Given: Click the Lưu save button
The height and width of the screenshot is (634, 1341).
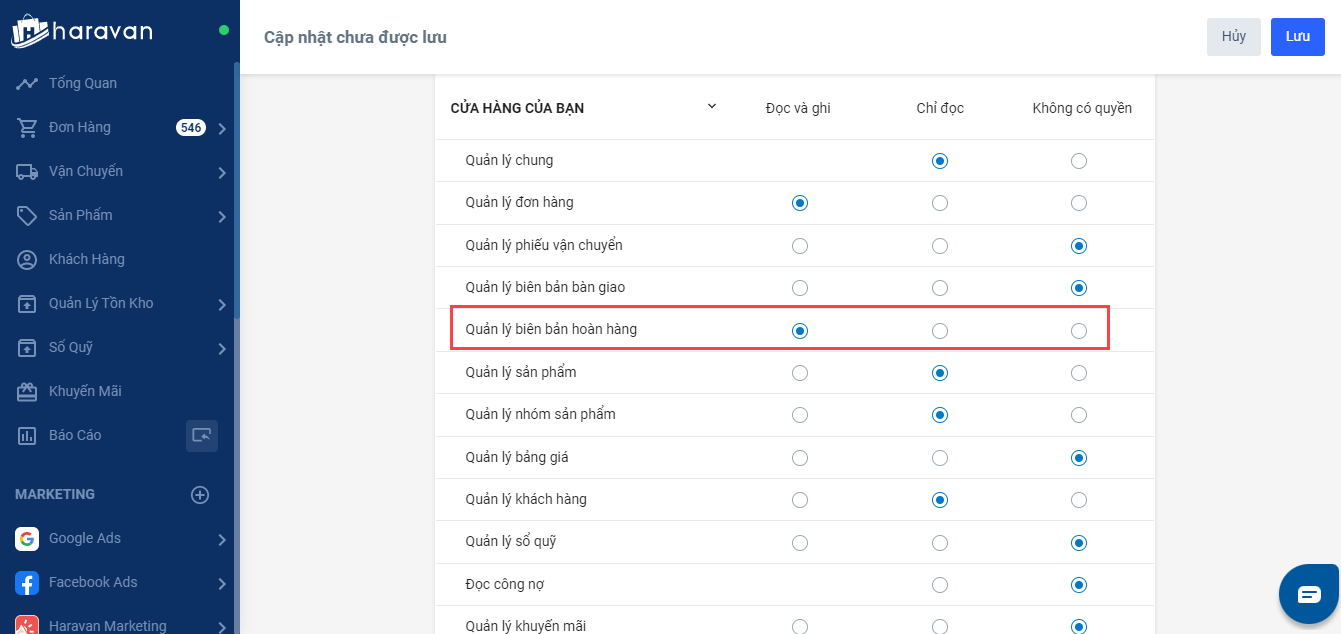Looking at the screenshot, I should click(1297, 37).
